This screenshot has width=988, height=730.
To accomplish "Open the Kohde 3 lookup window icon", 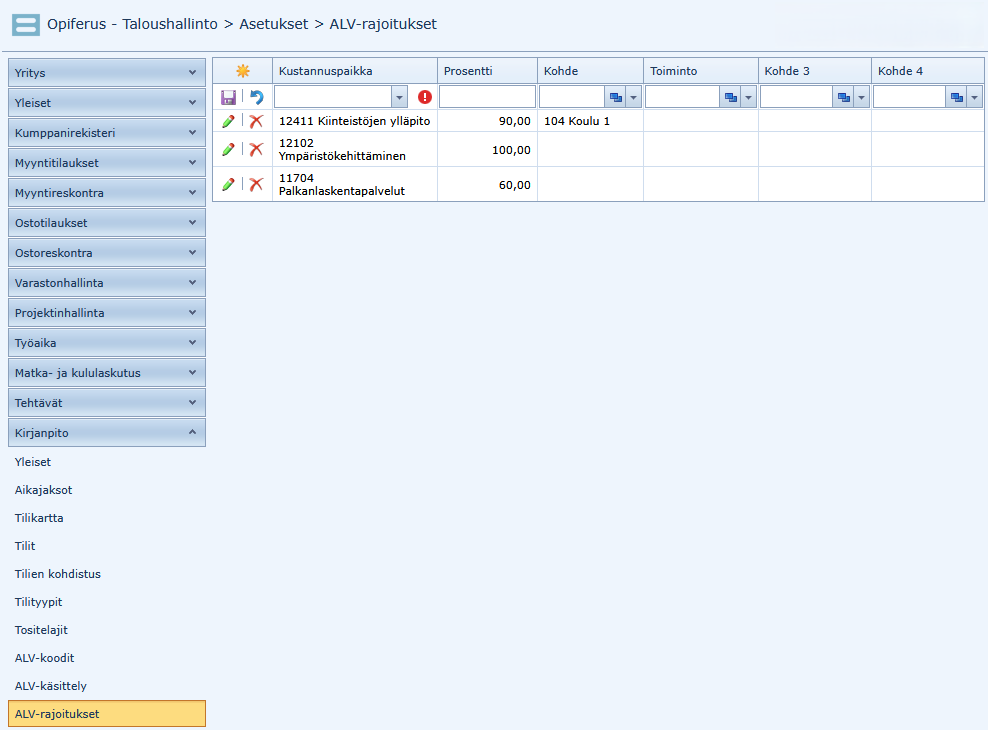I will tap(844, 97).
